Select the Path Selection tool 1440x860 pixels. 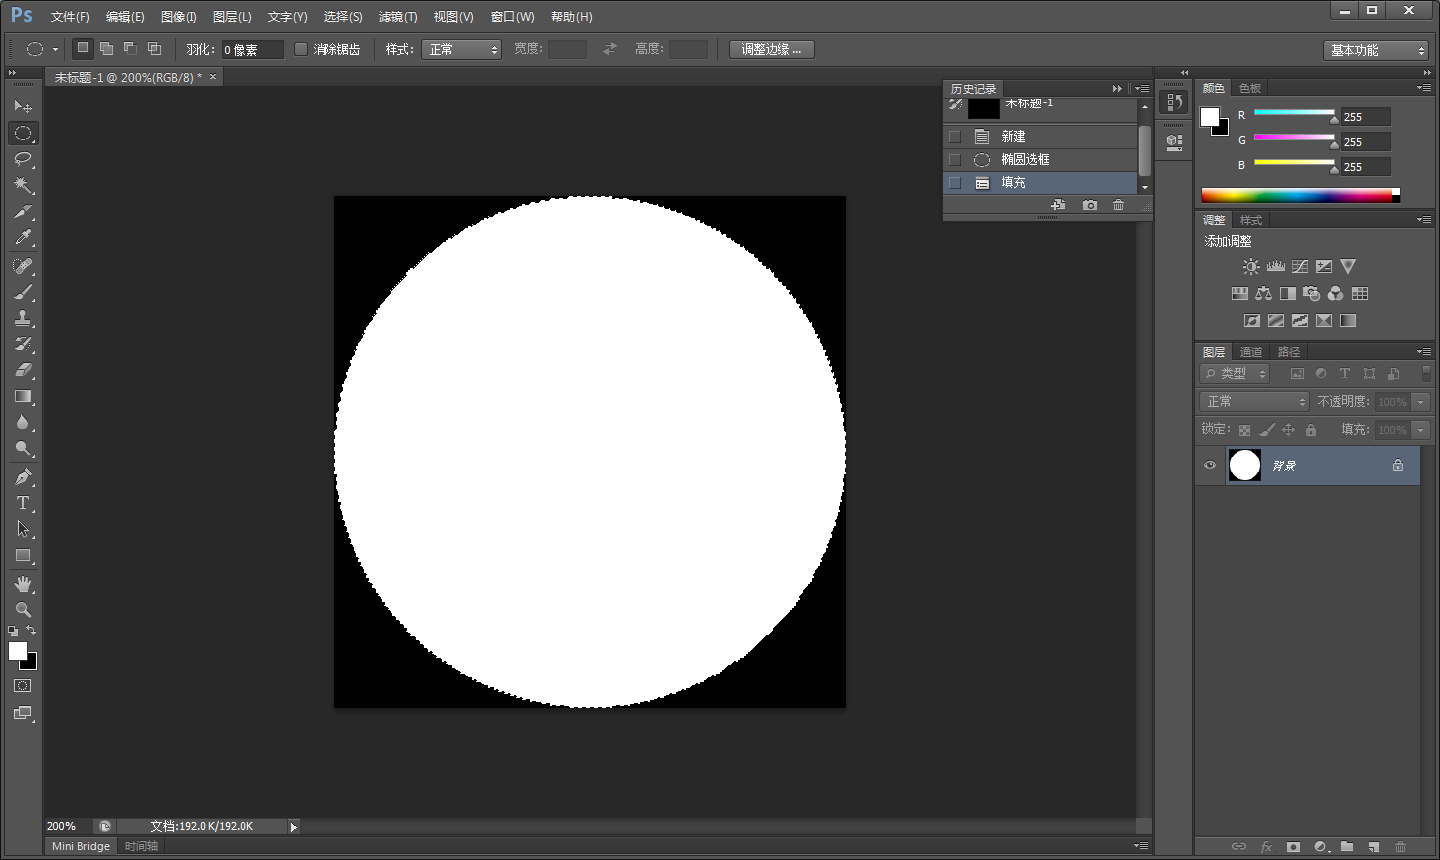point(23,529)
